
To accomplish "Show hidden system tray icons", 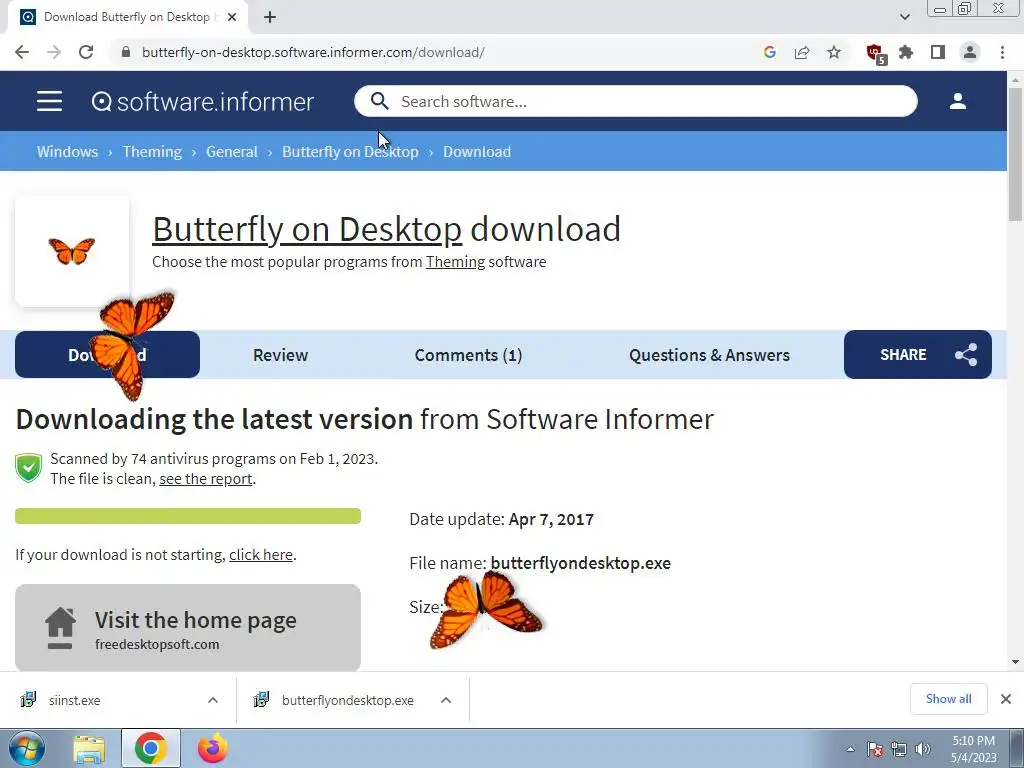I will pos(850,749).
